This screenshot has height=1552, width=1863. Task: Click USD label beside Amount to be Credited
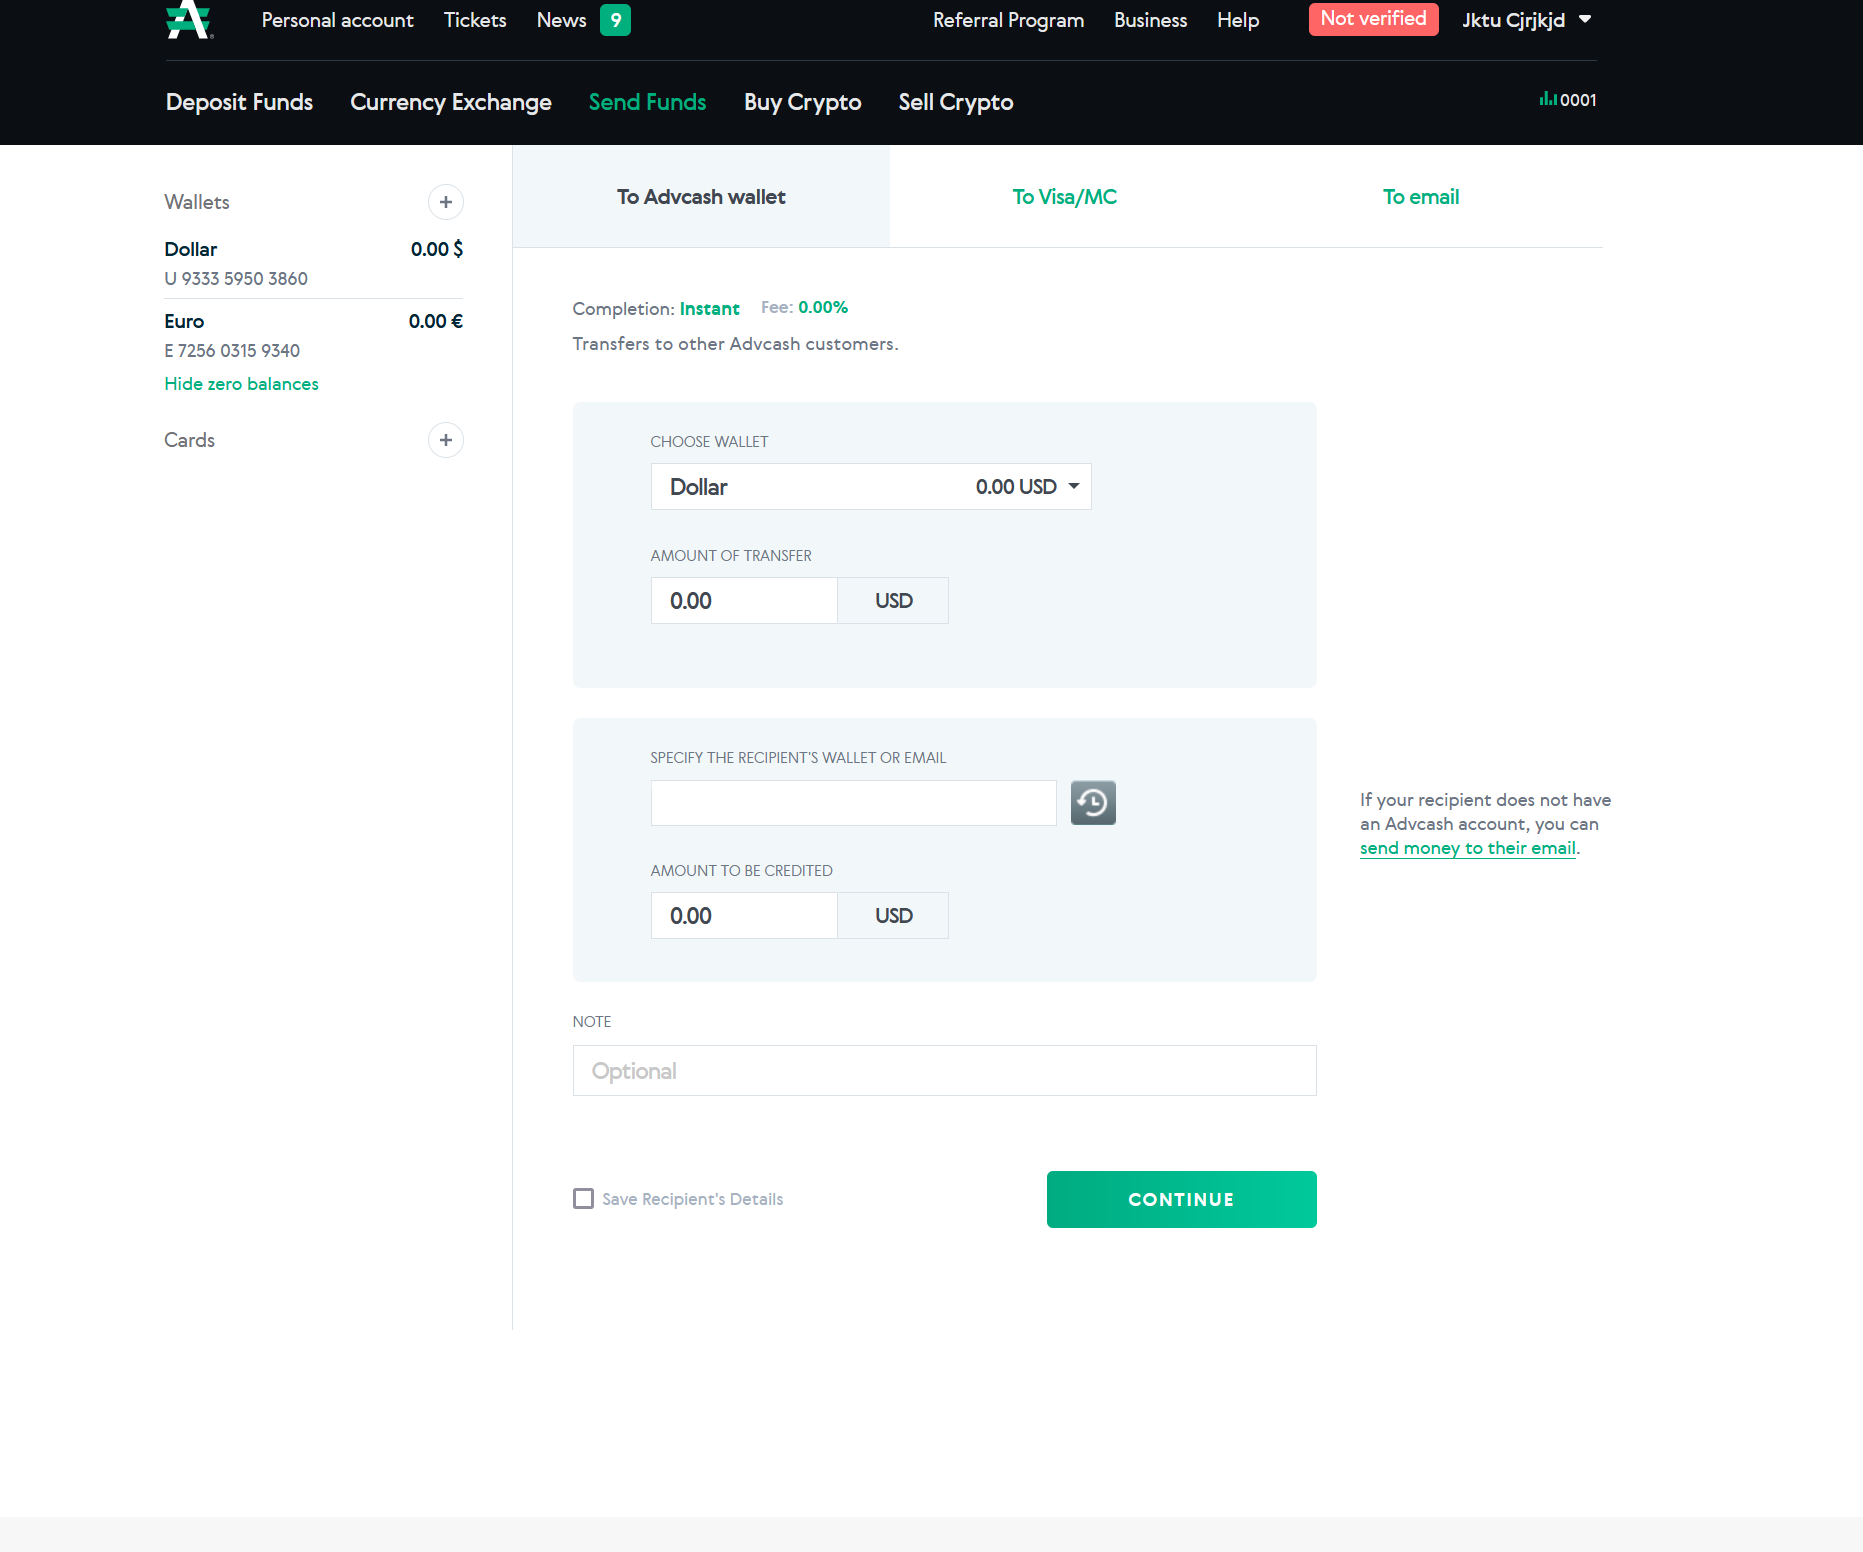point(893,916)
